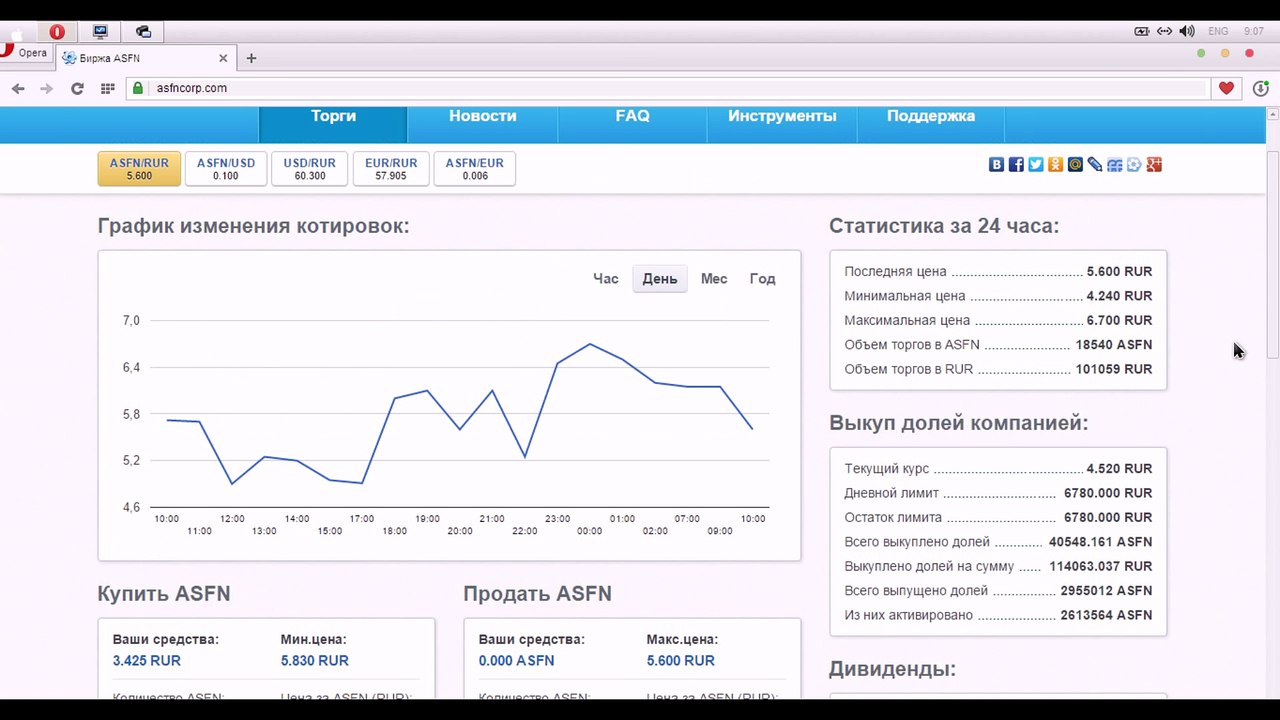This screenshot has height=720, width=1280.
Task: Share page via Facebook icon
Action: (1016, 165)
